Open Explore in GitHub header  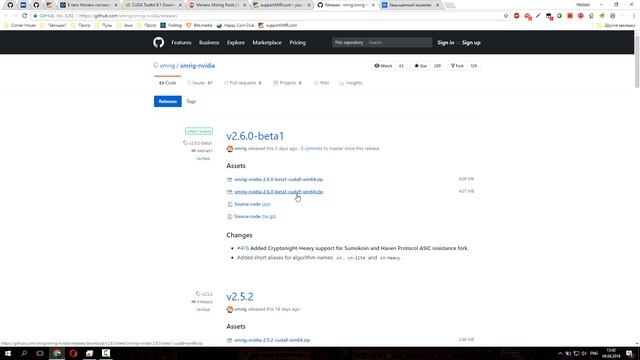236,42
